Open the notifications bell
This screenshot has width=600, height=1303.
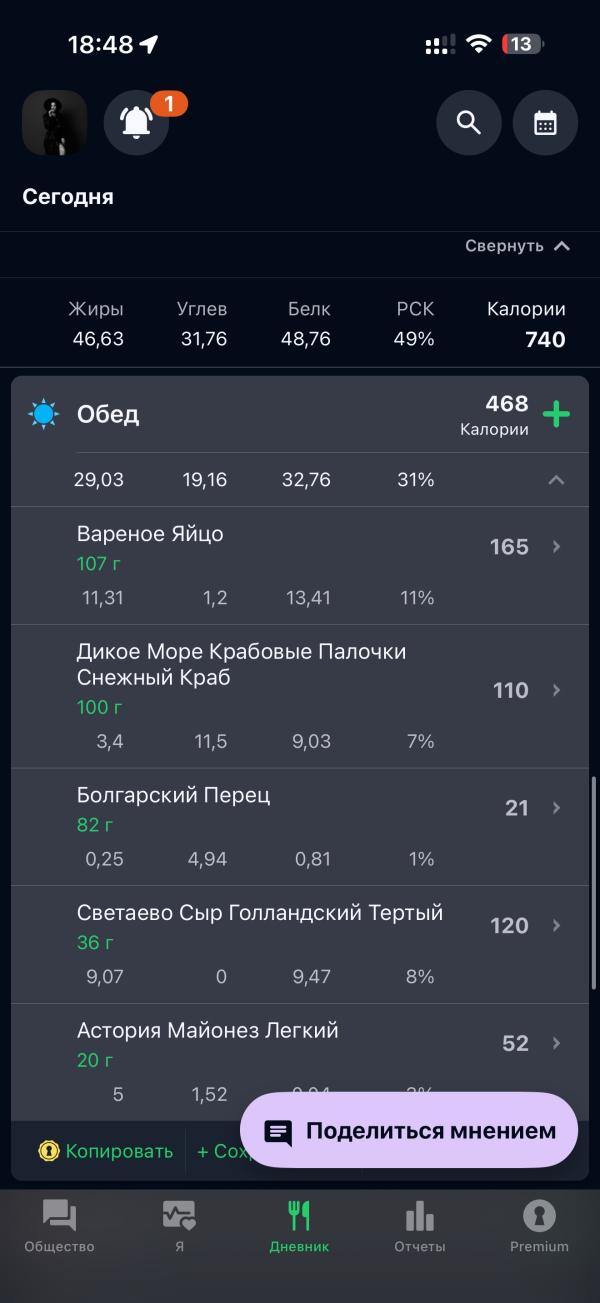pyautogui.click(x=137, y=122)
